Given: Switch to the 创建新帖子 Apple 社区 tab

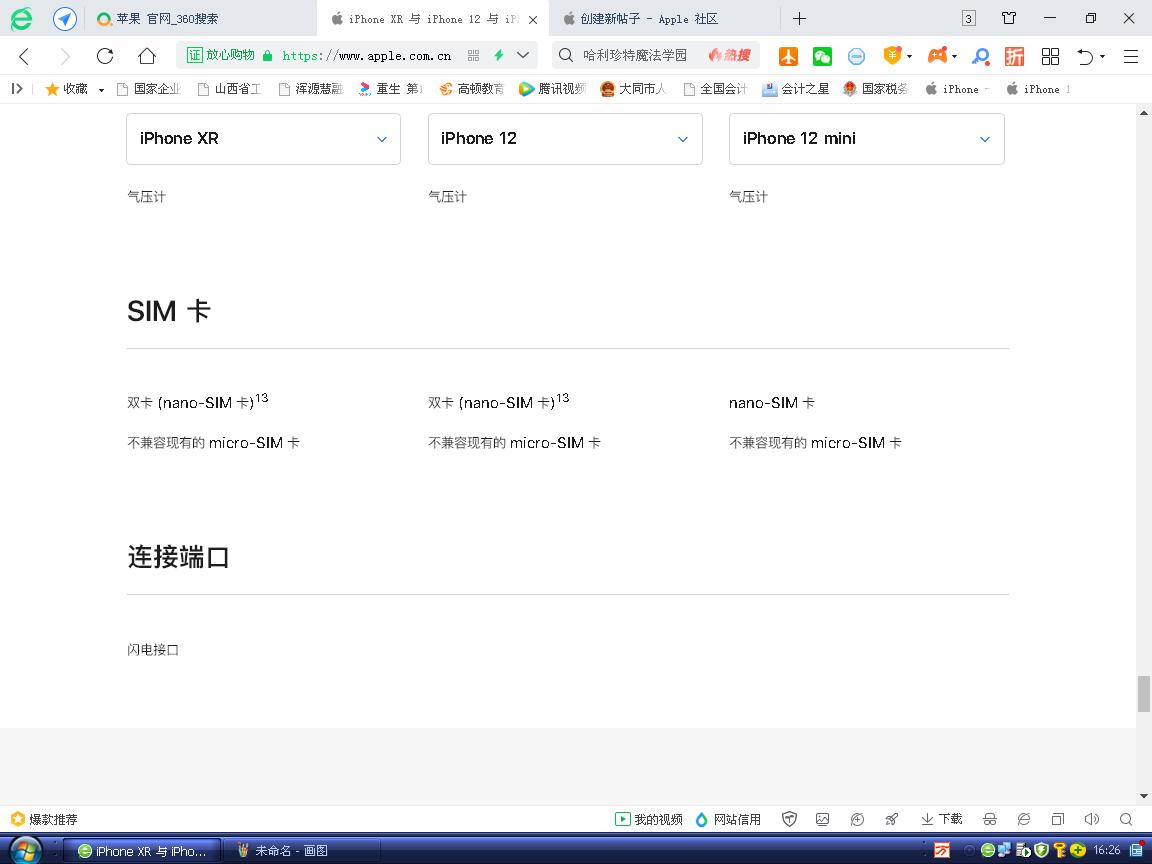Looking at the screenshot, I should 650,19.
